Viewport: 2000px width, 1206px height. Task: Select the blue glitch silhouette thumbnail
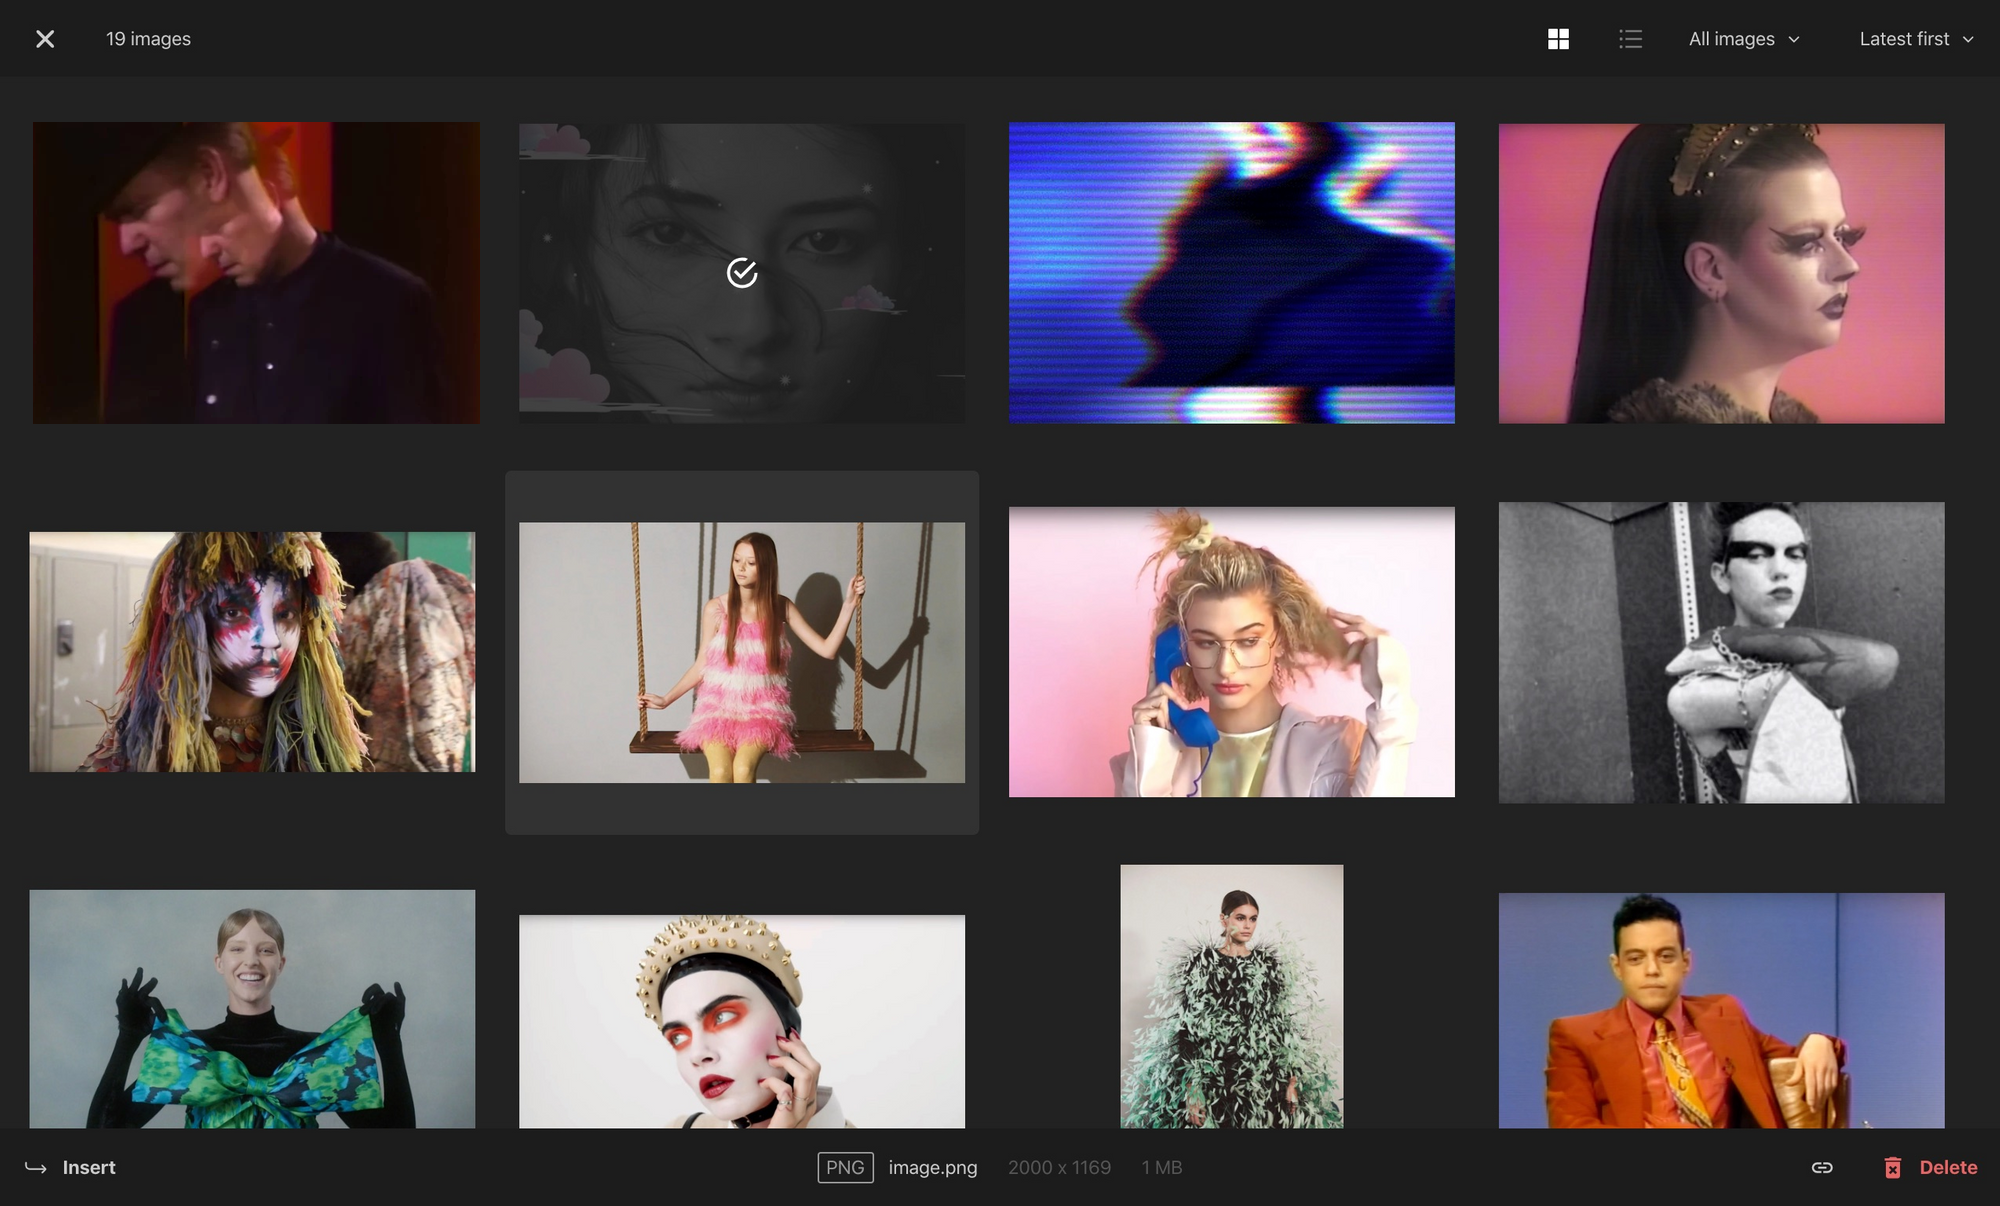coord(1232,273)
